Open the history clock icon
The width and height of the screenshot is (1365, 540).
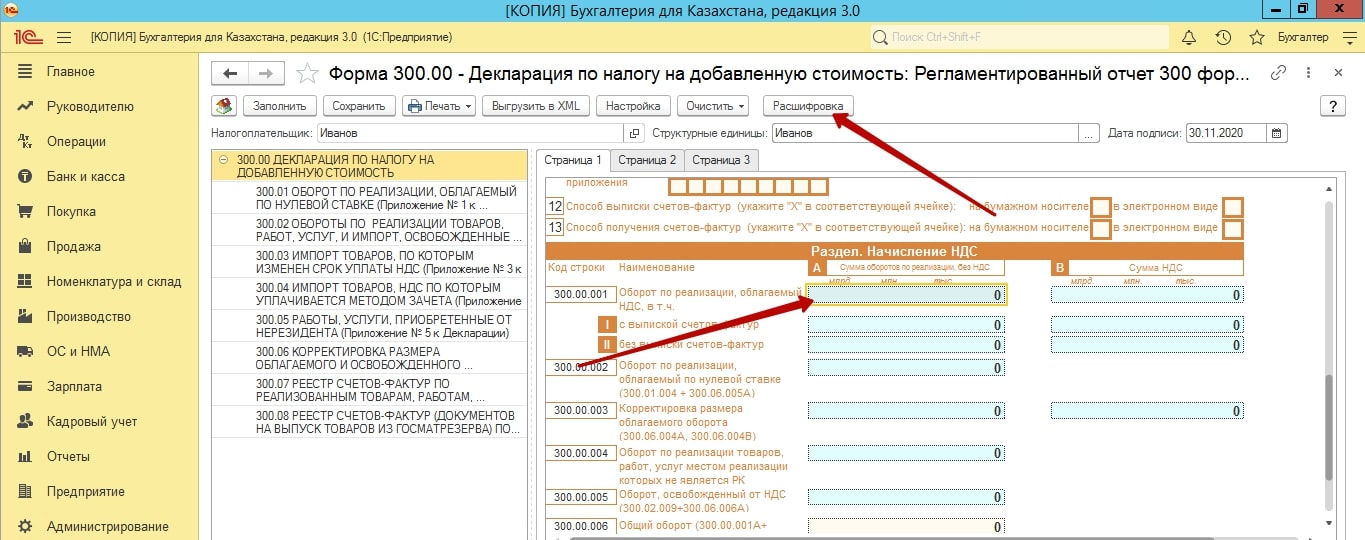tap(1222, 38)
